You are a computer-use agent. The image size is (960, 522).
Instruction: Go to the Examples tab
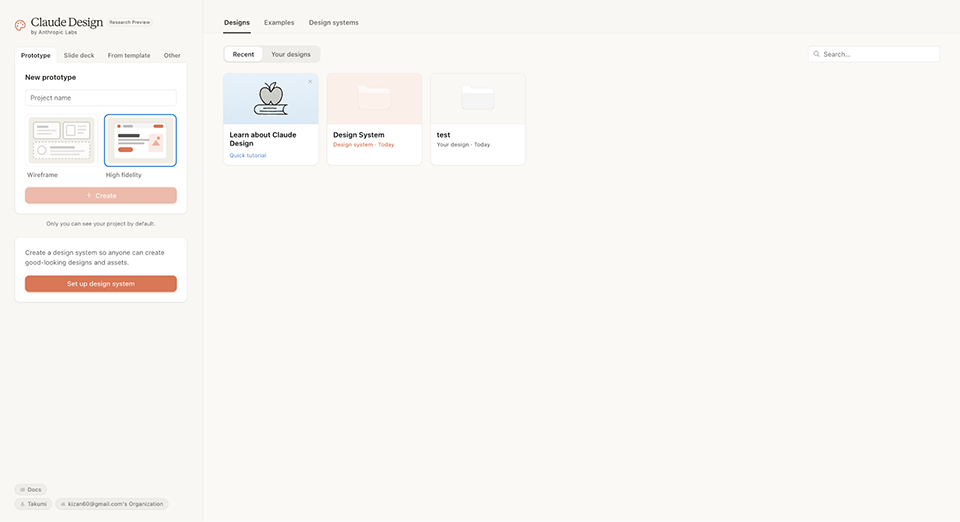(x=279, y=23)
